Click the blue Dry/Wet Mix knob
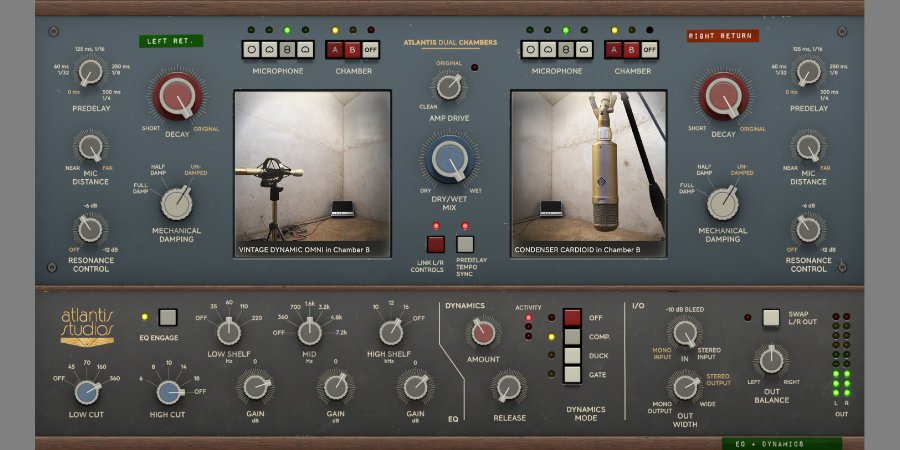 pyautogui.click(x=449, y=160)
